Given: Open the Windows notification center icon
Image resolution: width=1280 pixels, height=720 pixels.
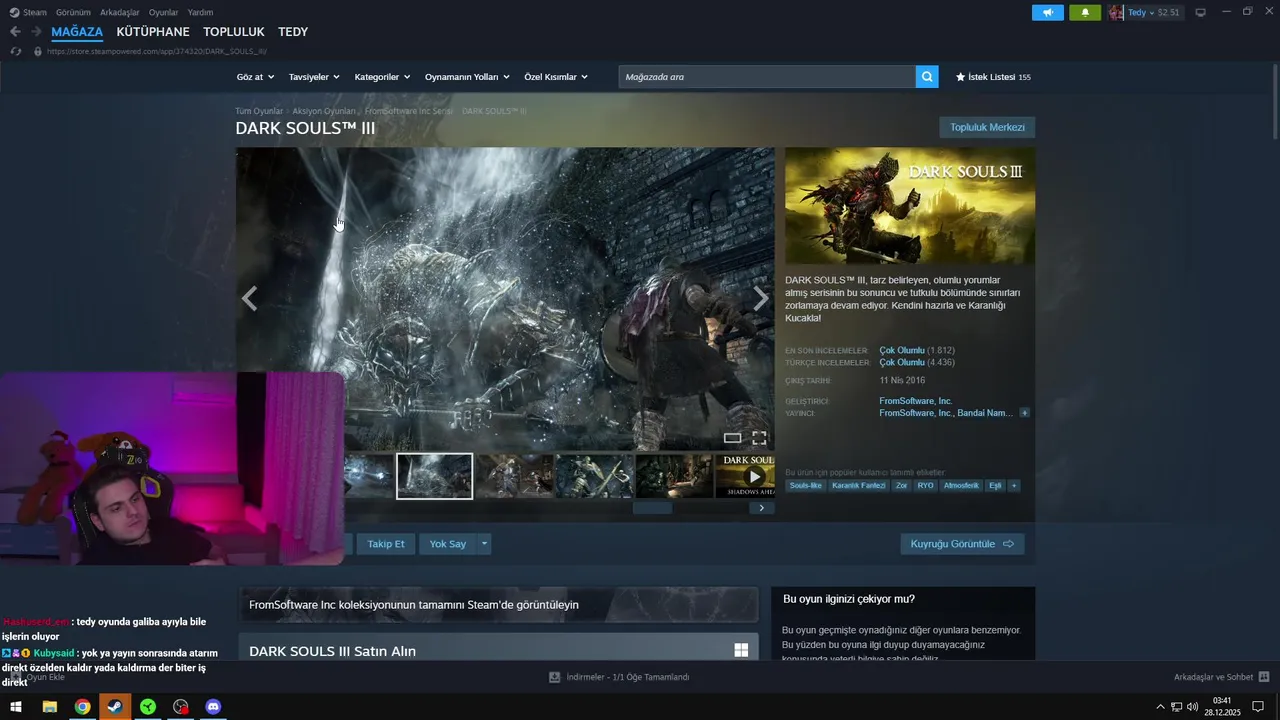Looking at the screenshot, I should [1258, 707].
